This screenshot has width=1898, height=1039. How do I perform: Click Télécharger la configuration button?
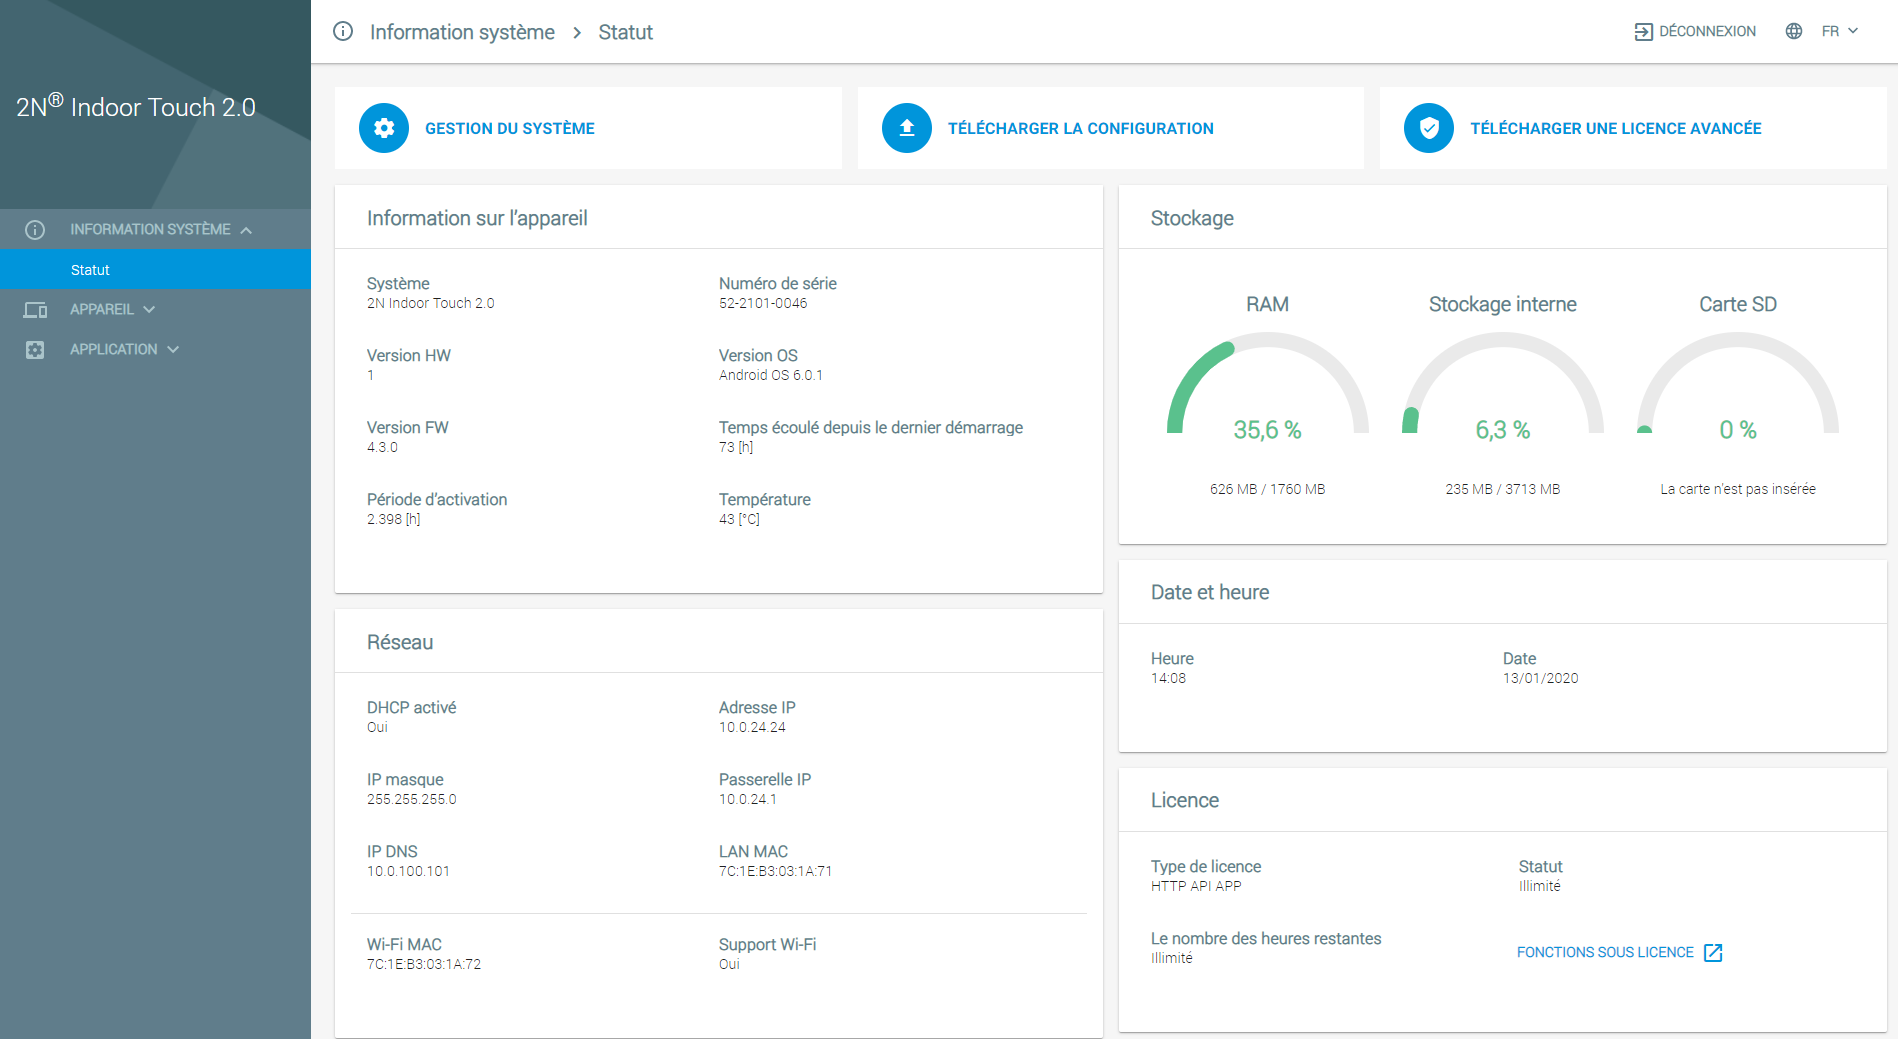pyautogui.click(x=1110, y=128)
